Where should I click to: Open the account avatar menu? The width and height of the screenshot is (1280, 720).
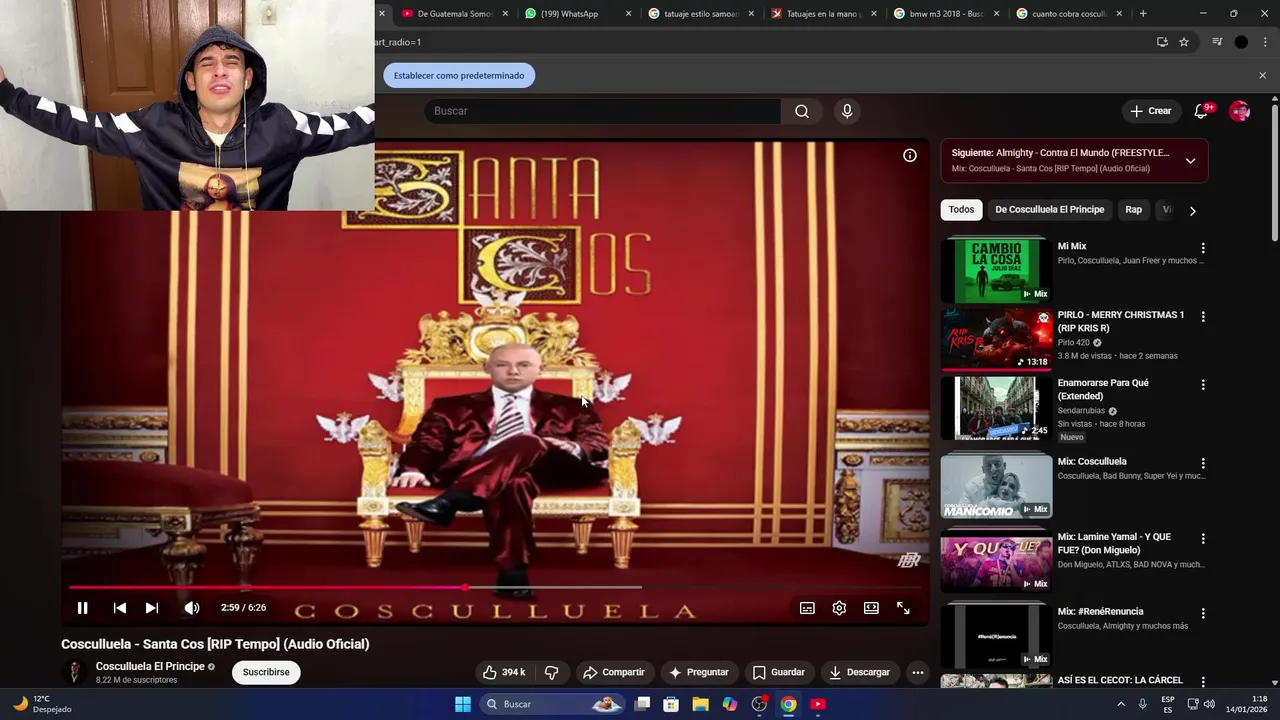1240,111
